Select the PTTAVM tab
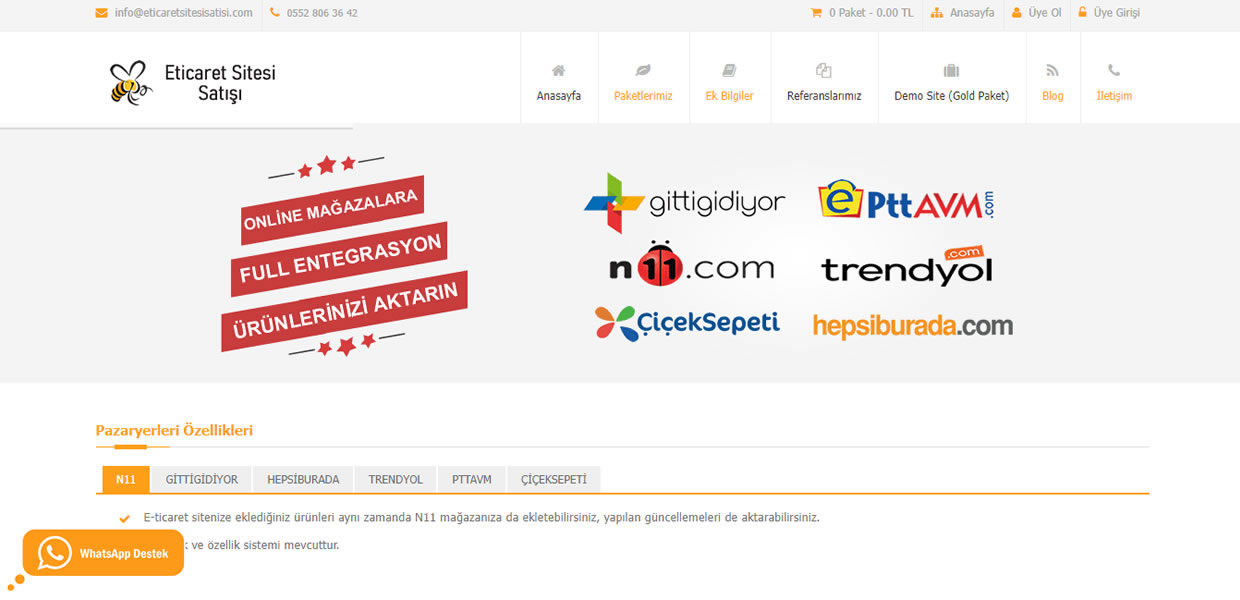This screenshot has height=600, width=1240. 472,479
